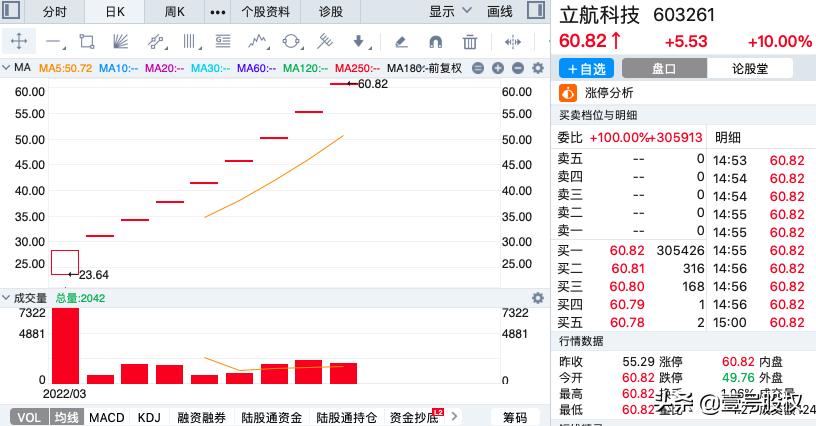Click the 15:00 trade detail row
Image resolution: width=816 pixels, height=426 pixels.
click(x=759, y=322)
